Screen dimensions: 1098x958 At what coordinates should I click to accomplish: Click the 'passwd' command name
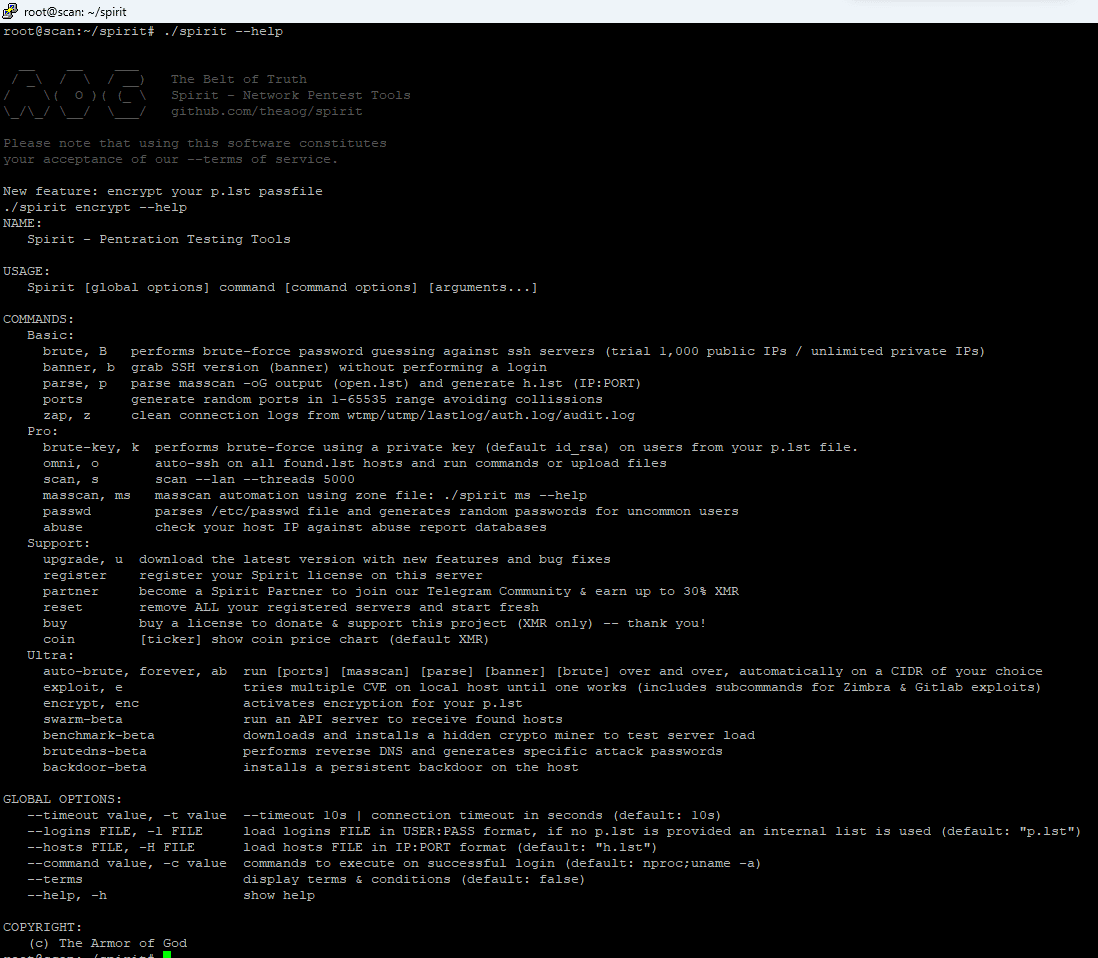point(67,511)
